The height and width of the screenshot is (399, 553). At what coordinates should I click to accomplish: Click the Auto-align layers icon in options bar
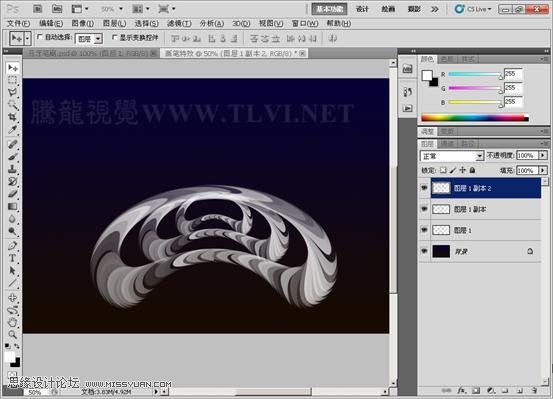pyautogui.click(x=332, y=38)
